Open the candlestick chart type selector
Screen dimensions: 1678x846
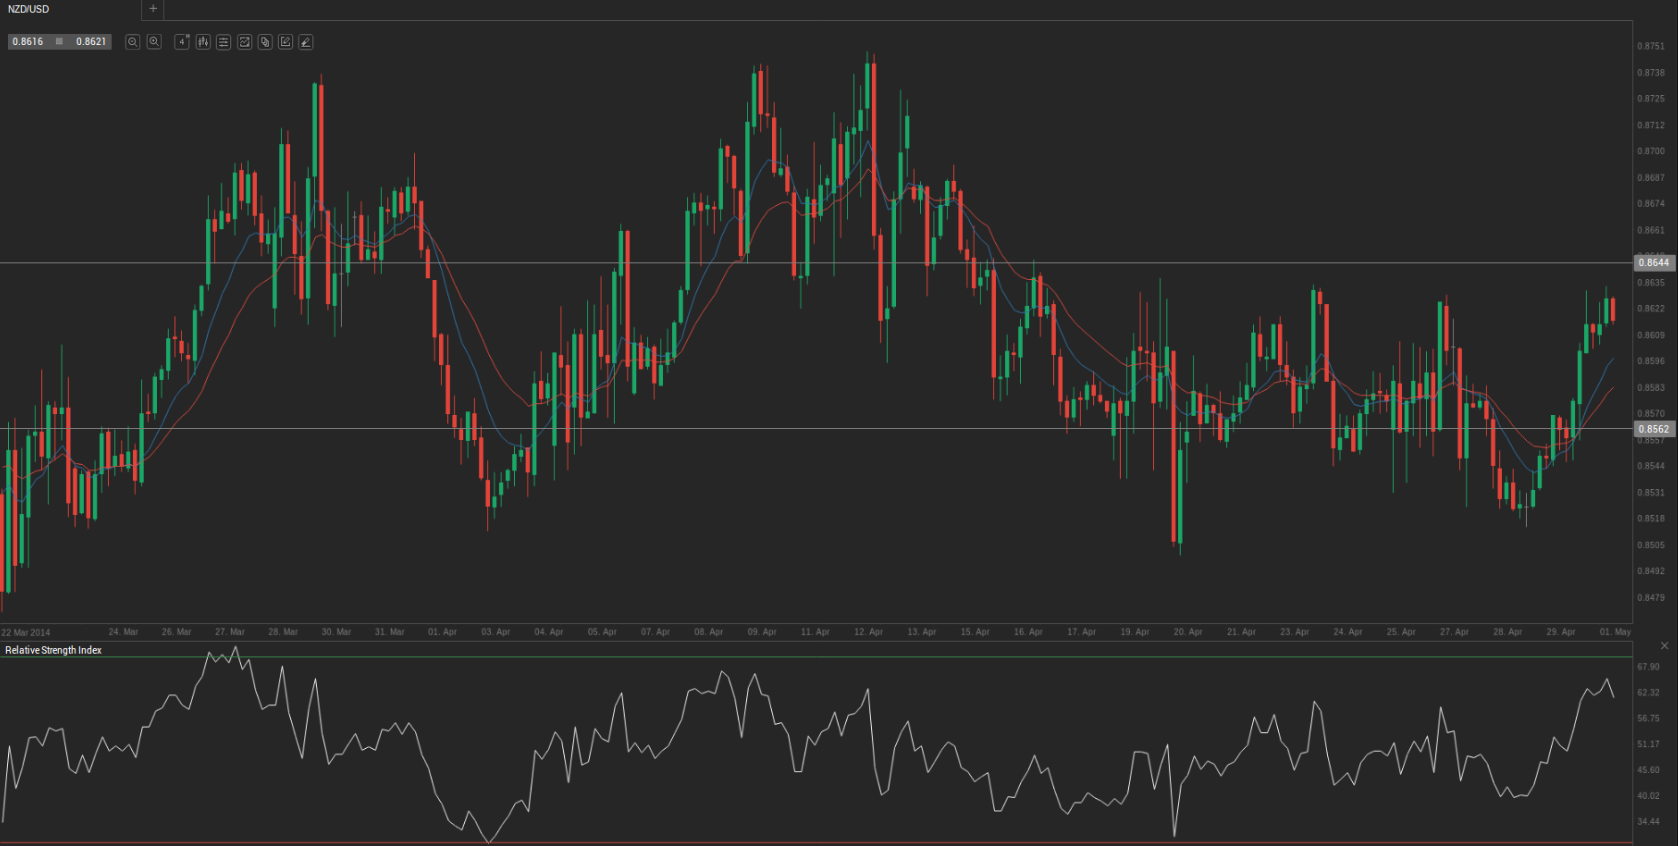coord(203,42)
